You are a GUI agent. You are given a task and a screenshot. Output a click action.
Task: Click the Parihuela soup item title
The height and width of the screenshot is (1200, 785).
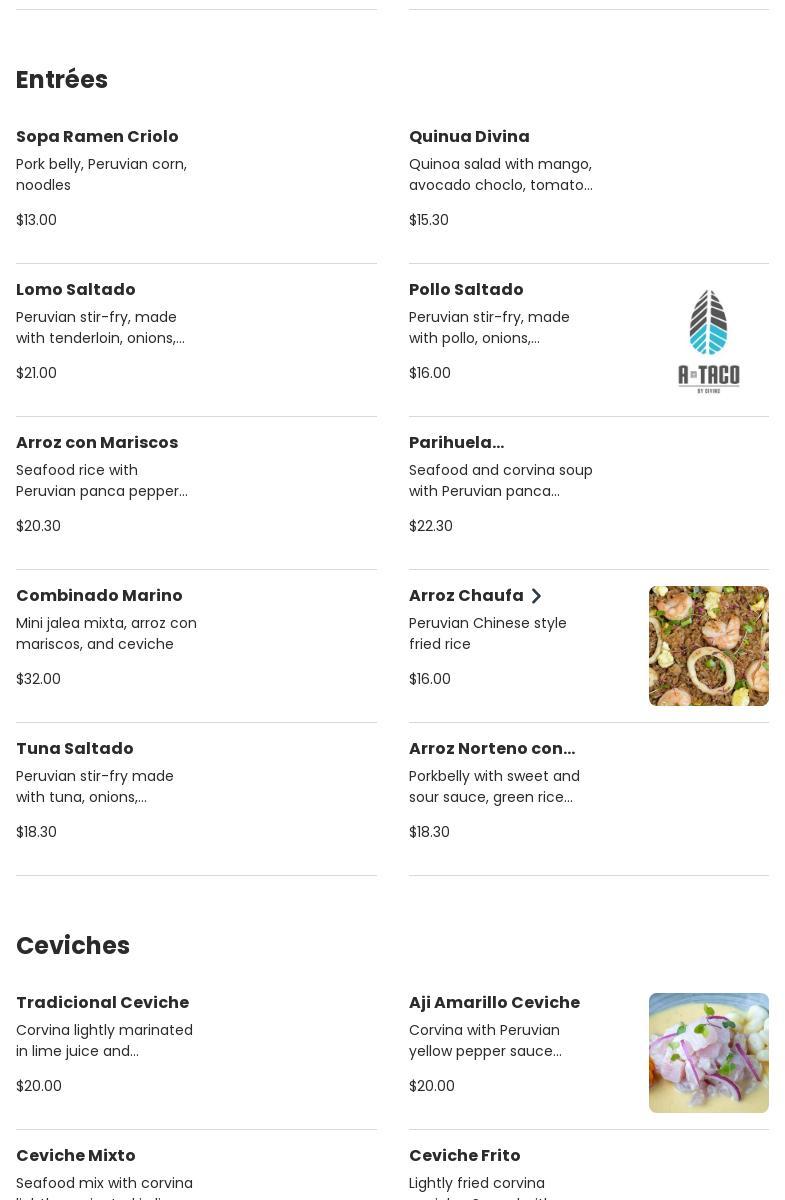click(x=456, y=443)
